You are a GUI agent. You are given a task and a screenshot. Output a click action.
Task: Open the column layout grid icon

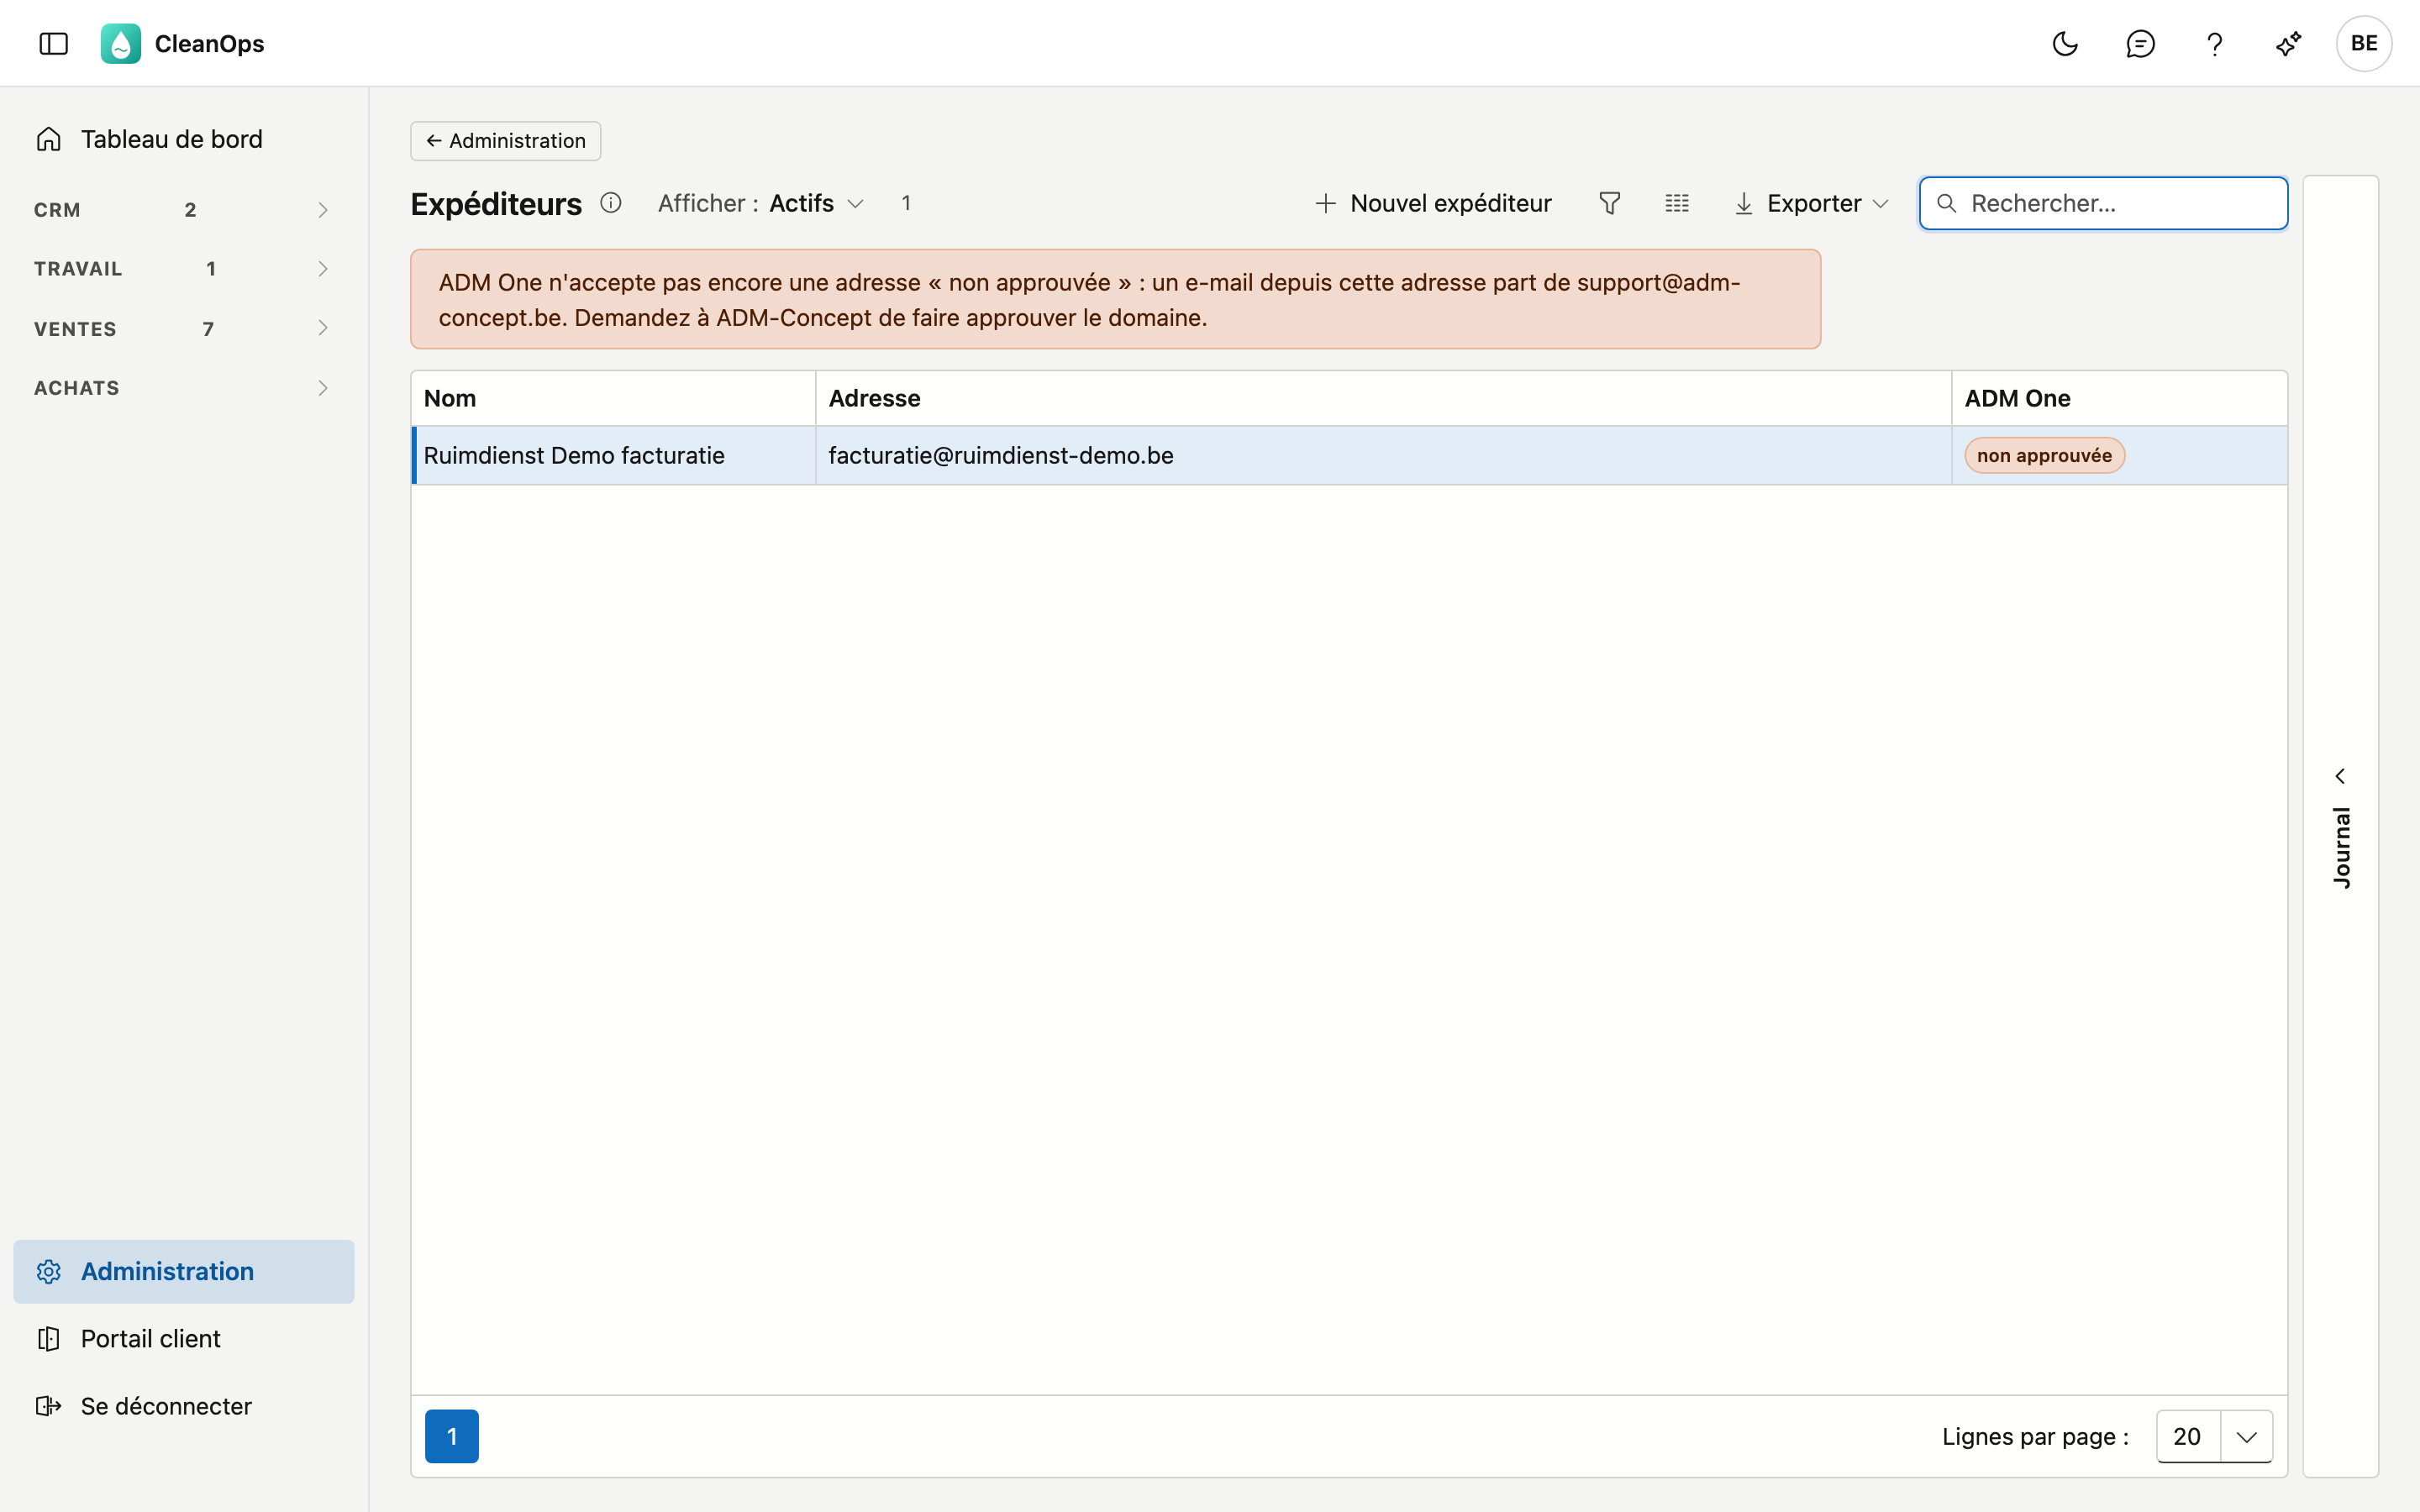click(x=1677, y=203)
